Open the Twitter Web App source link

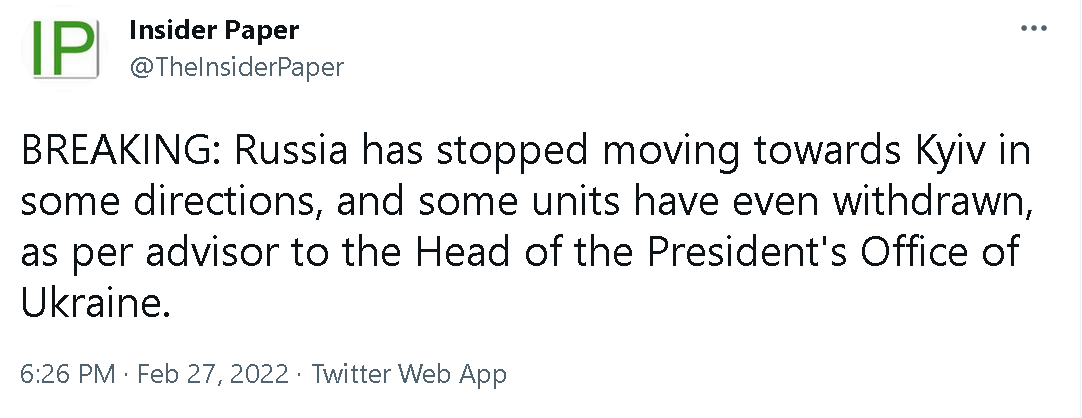point(409,375)
